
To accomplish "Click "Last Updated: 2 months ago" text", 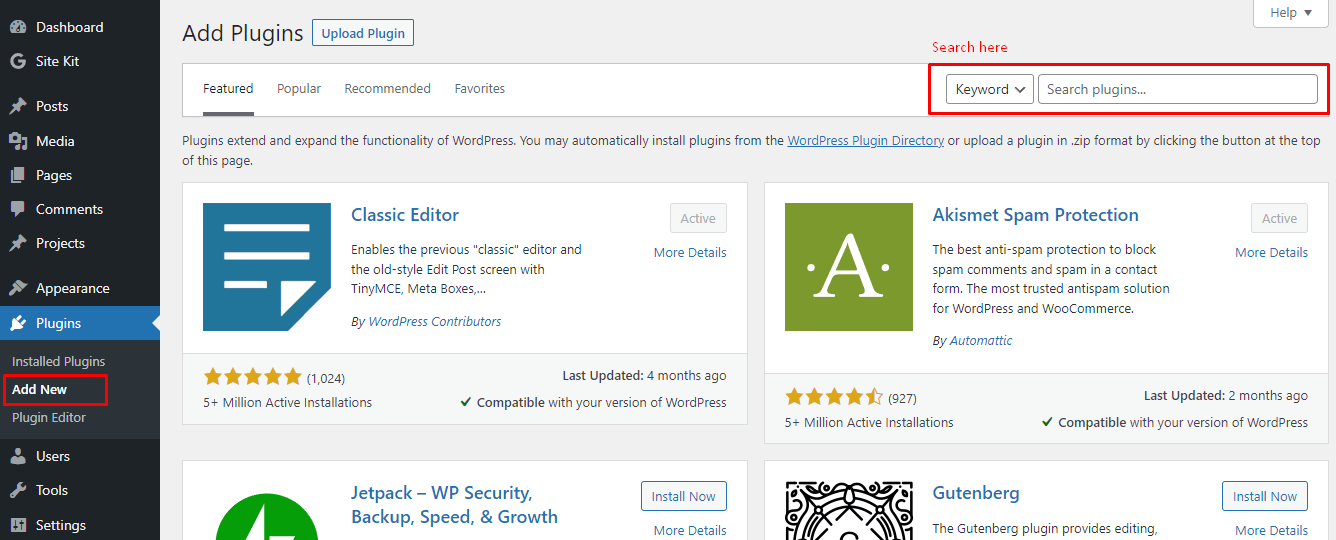I will coord(1226,396).
